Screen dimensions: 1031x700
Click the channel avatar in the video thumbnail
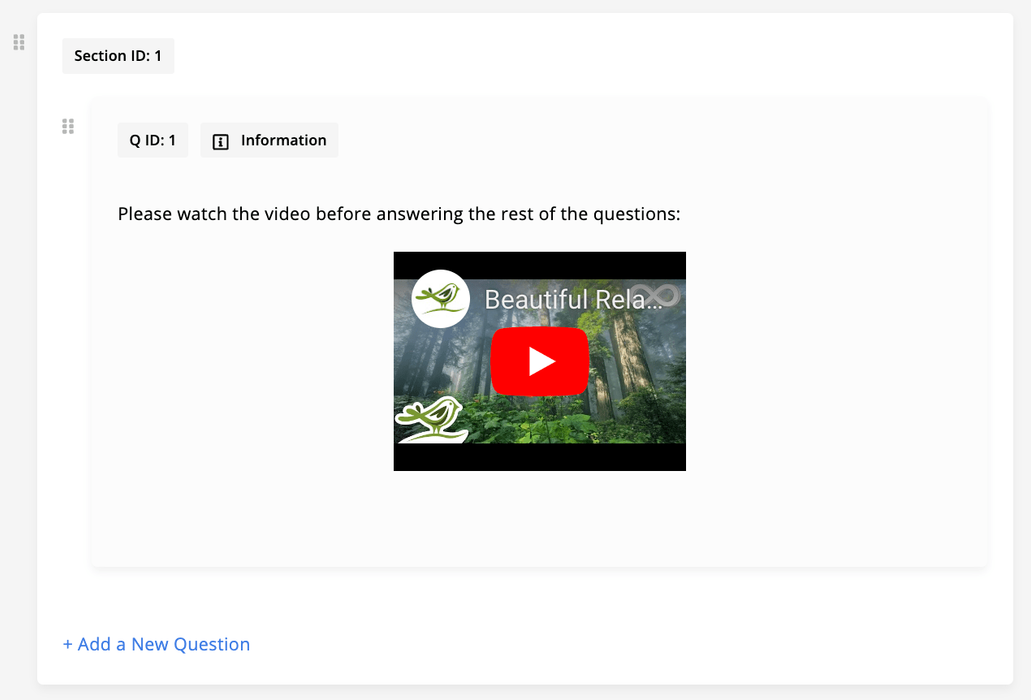[441, 298]
